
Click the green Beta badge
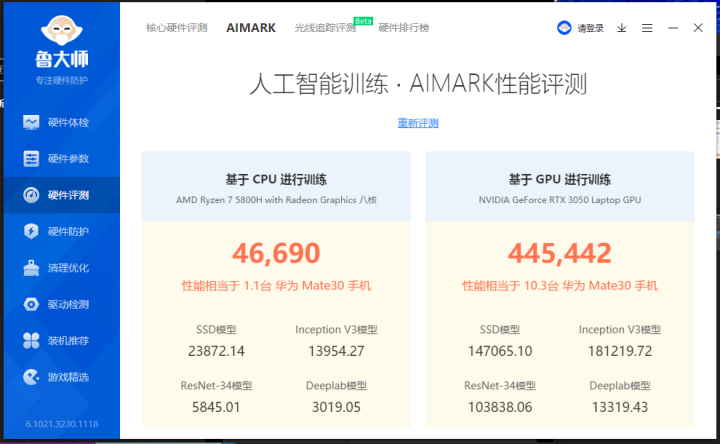(363, 21)
